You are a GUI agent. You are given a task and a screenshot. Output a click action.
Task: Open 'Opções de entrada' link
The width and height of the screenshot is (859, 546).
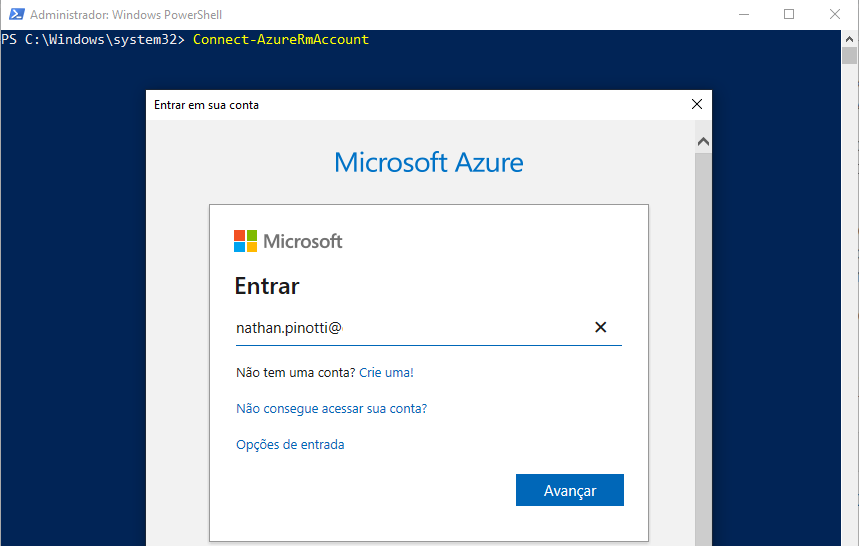[290, 445]
